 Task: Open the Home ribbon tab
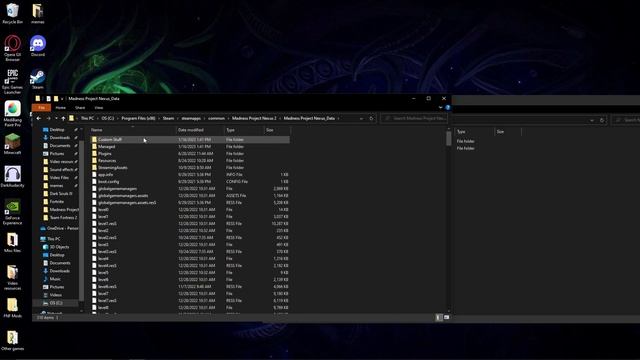click(60, 108)
